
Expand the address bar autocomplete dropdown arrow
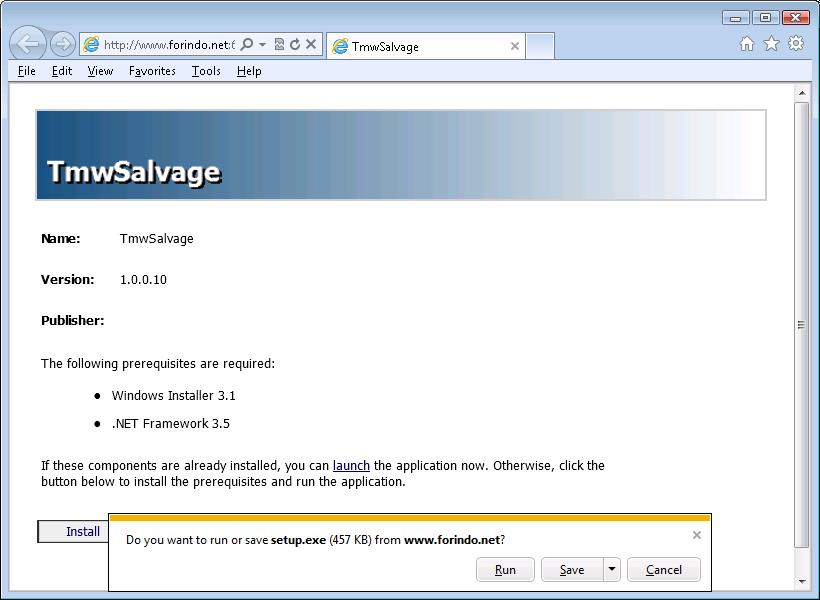[x=262, y=45]
